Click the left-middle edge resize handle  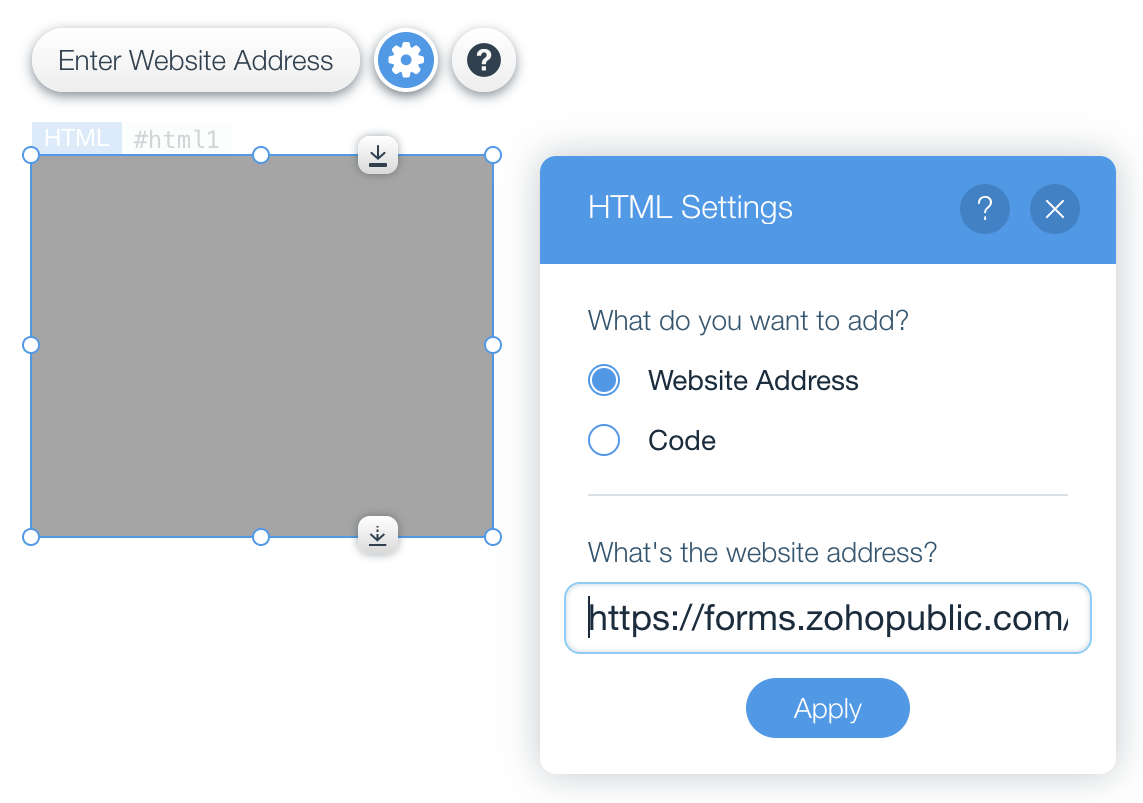pyautogui.click(x=31, y=345)
